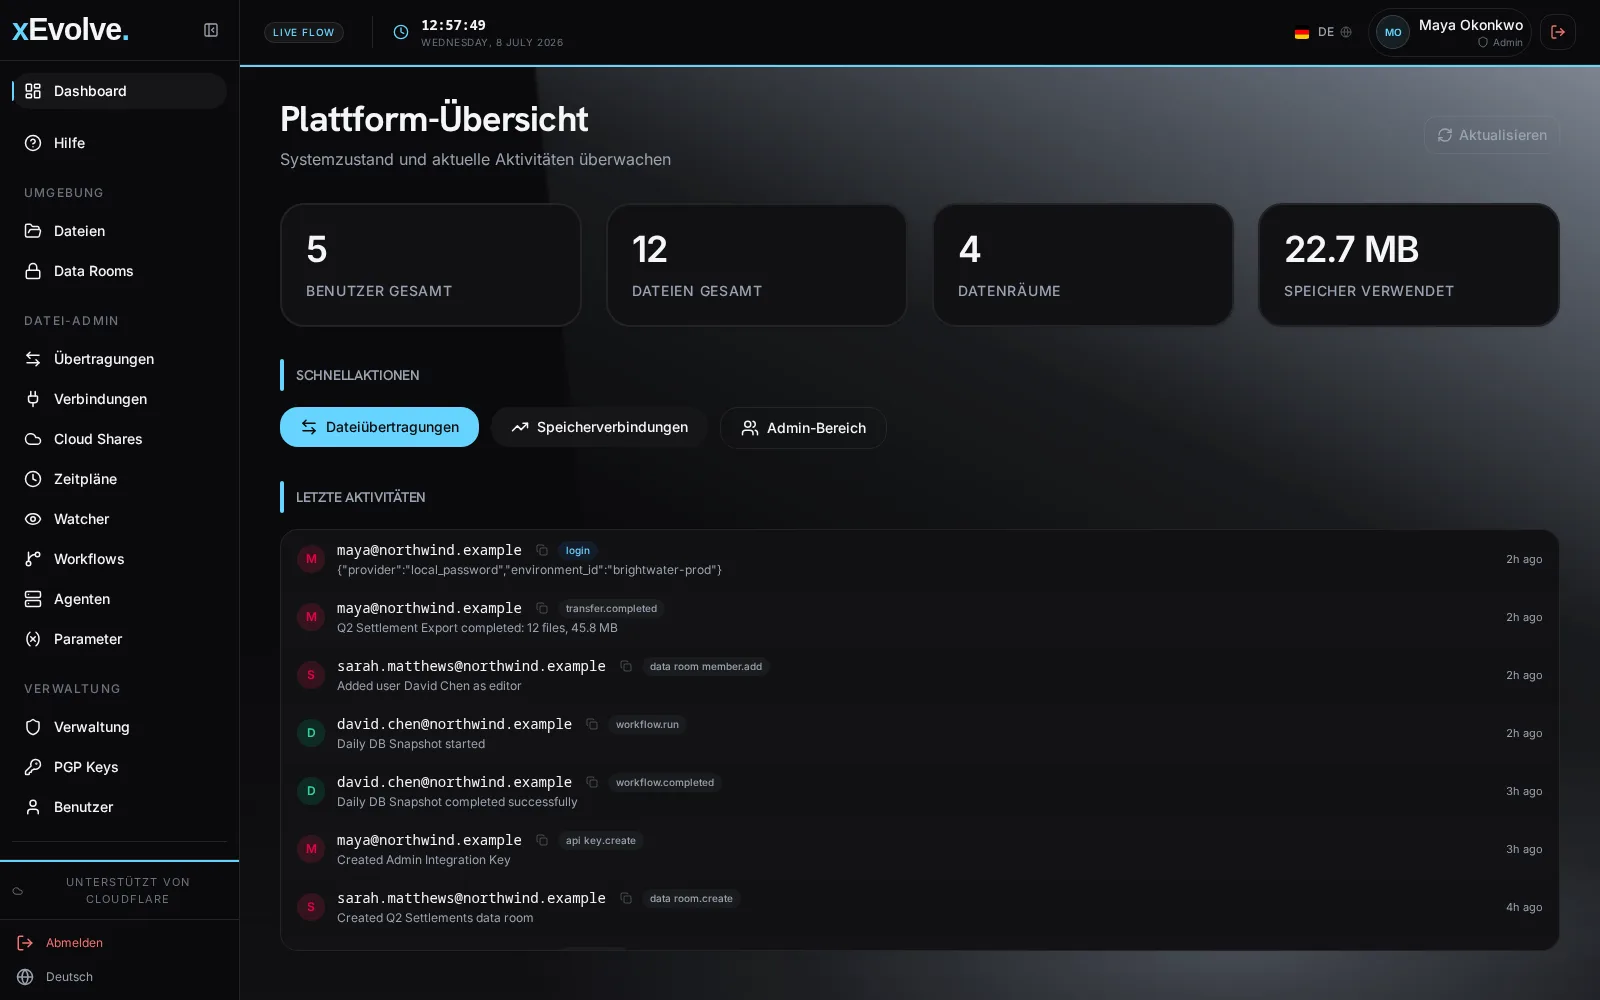Viewport: 1600px width, 1000px height.
Task: Click the Verwaltung shield icon
Action: tap(33, 727)
